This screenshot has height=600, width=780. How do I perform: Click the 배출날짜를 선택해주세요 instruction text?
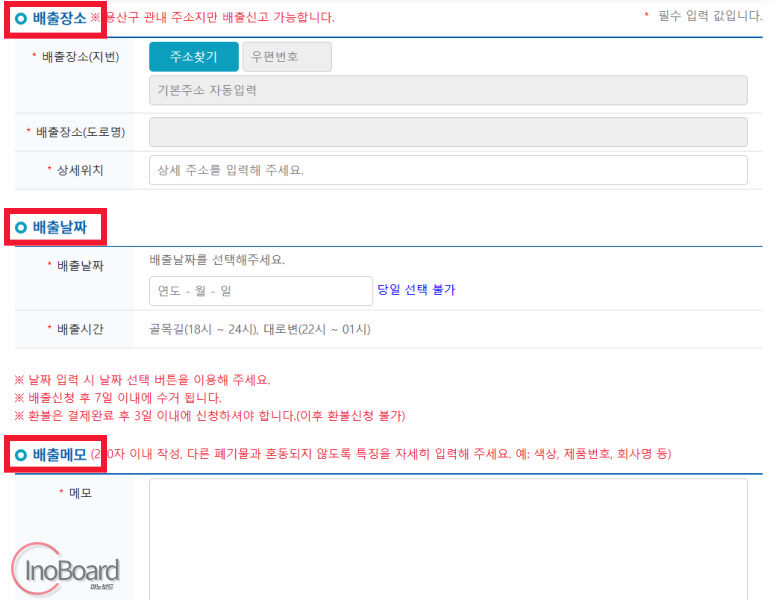pyautogui.click(x=217, y=260)
